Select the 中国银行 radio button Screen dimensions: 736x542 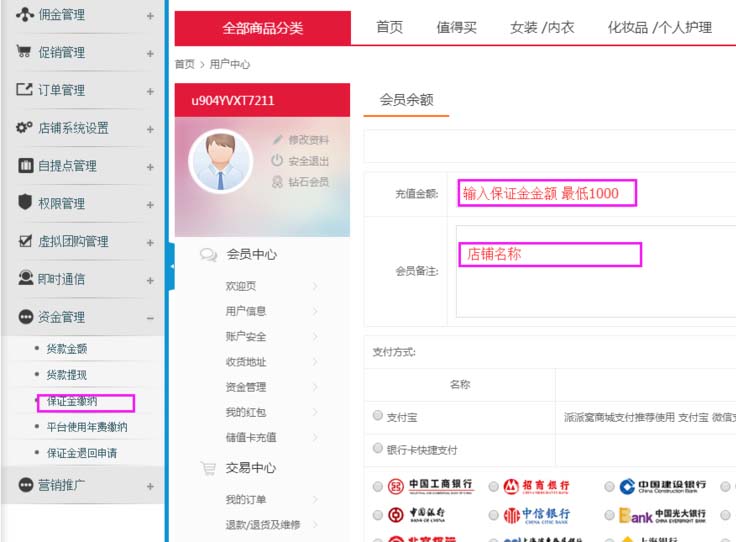378,515
